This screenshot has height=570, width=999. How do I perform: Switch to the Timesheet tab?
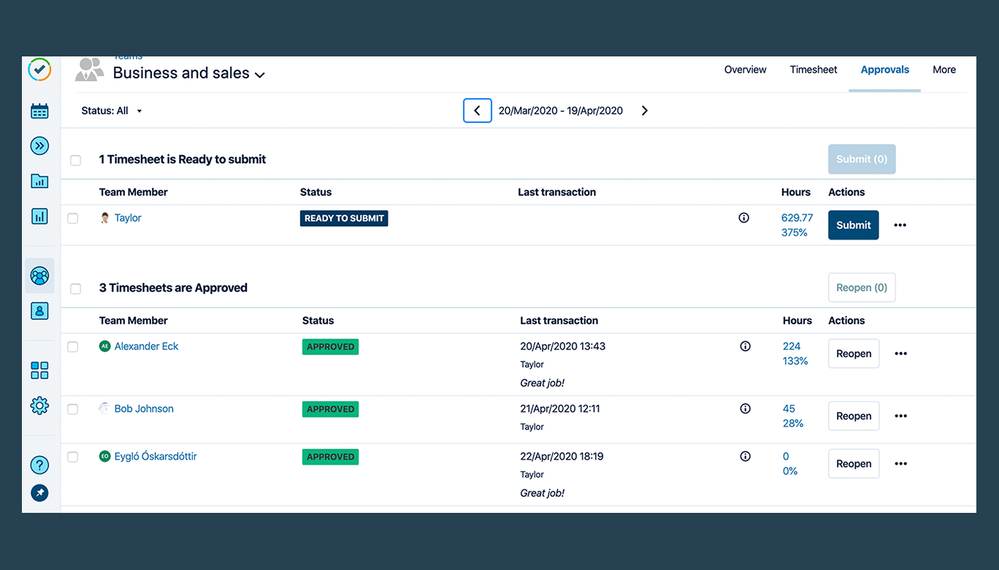814,70
